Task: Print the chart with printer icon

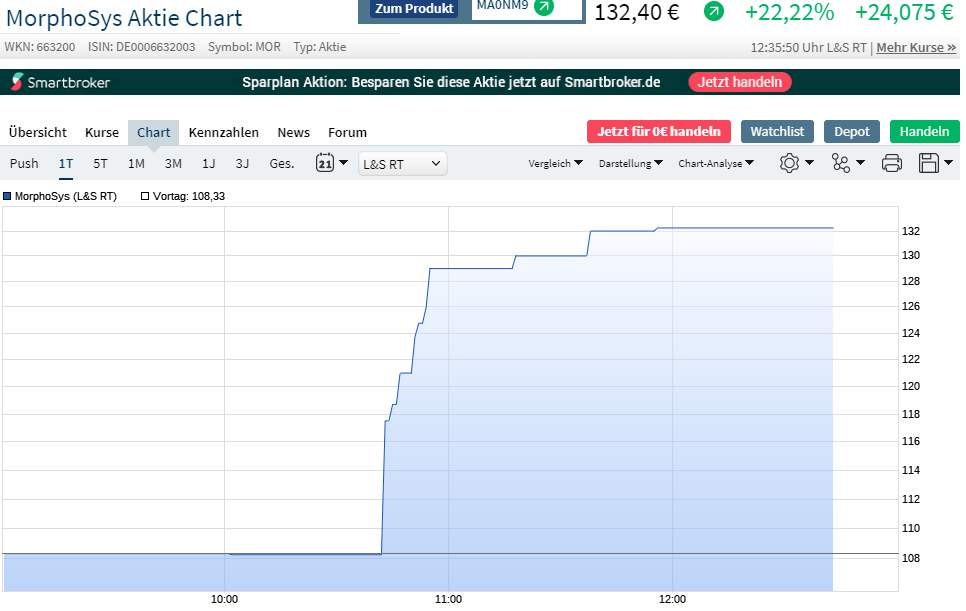Action: click(x=891, y=163)
